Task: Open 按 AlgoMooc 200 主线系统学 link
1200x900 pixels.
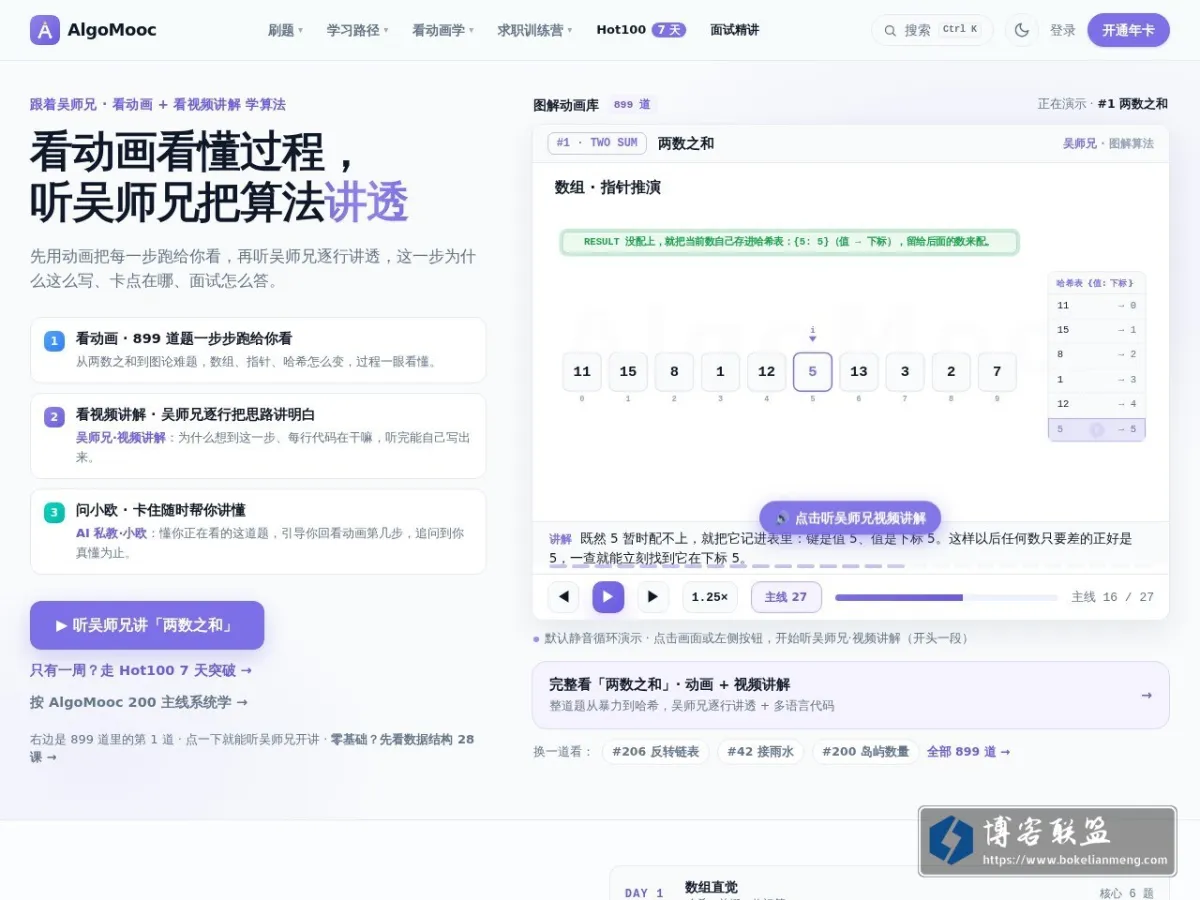Action: click(x=139, y=702)
